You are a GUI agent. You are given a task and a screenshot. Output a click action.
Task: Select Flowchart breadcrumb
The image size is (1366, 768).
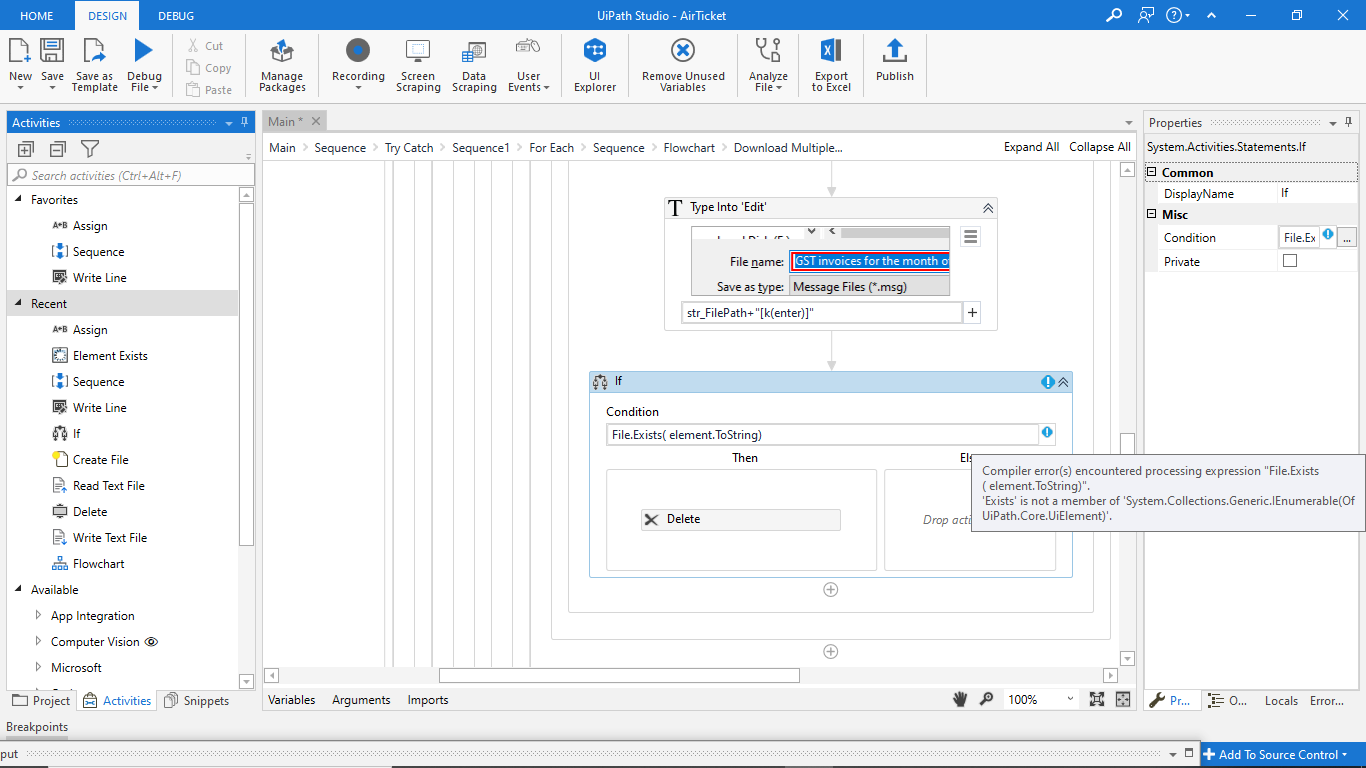coord(689,147)
